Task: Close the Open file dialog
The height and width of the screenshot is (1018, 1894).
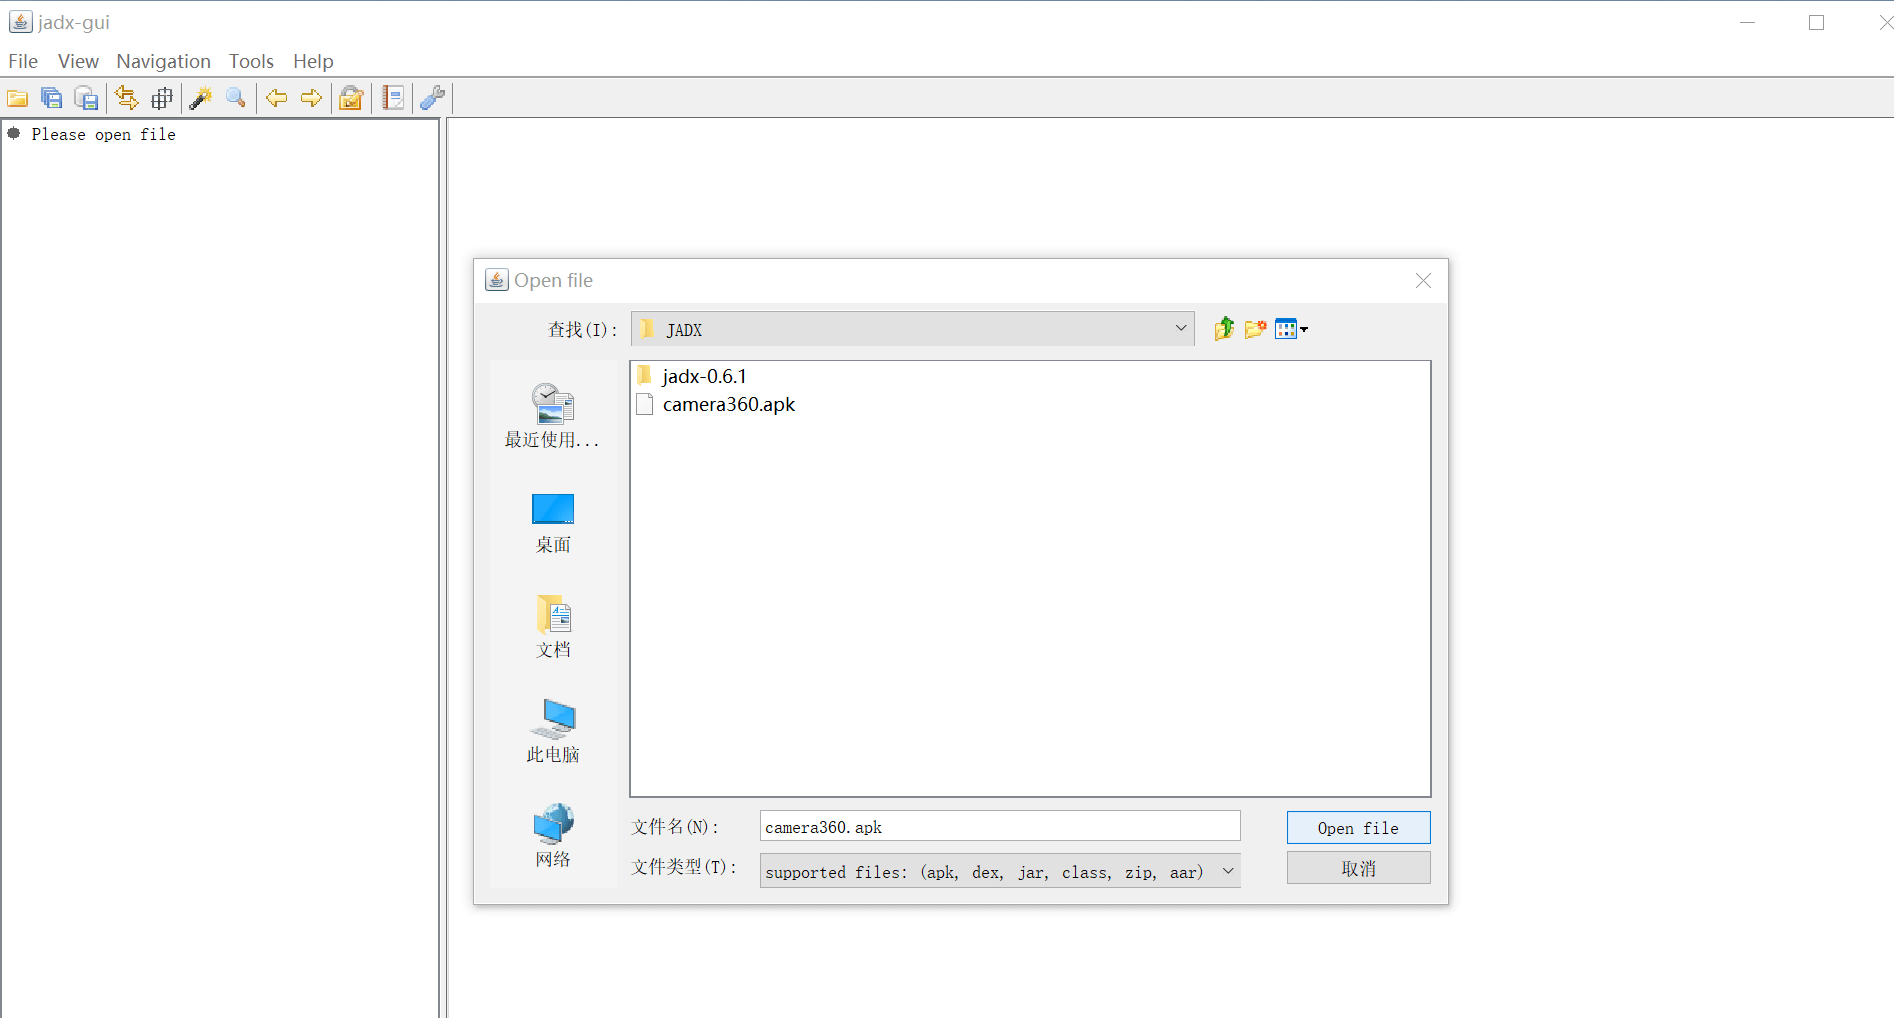Action: click(x=1423, y=281)
